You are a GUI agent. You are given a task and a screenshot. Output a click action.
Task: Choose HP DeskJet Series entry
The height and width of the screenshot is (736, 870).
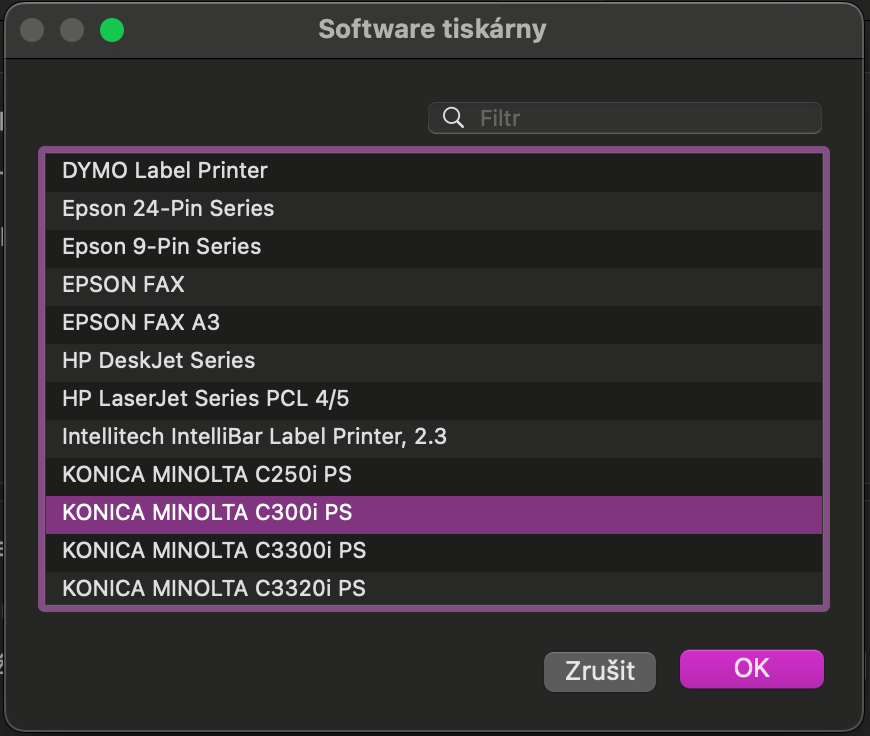point(434,361)
